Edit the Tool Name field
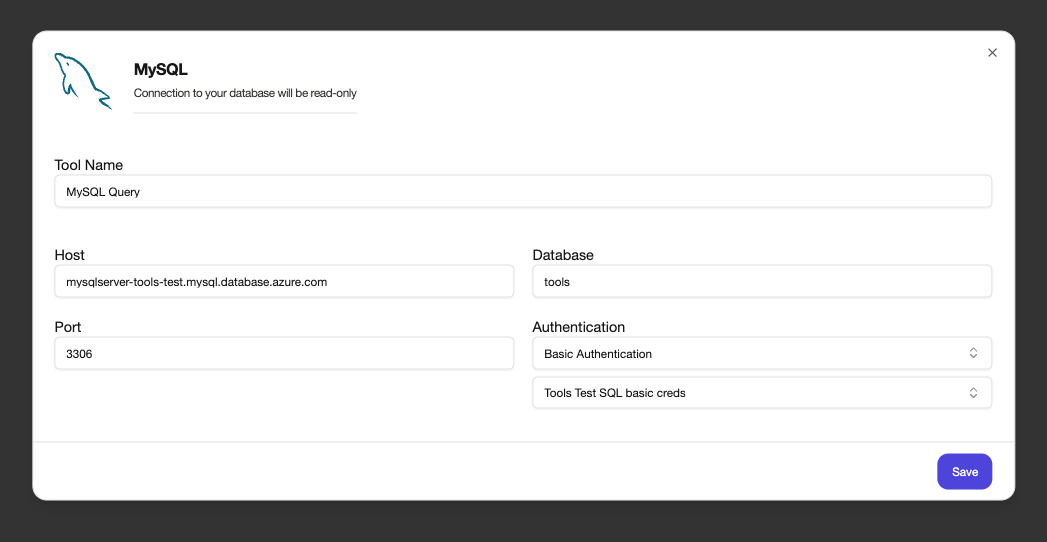1047x542 pixels. point(523,192)
